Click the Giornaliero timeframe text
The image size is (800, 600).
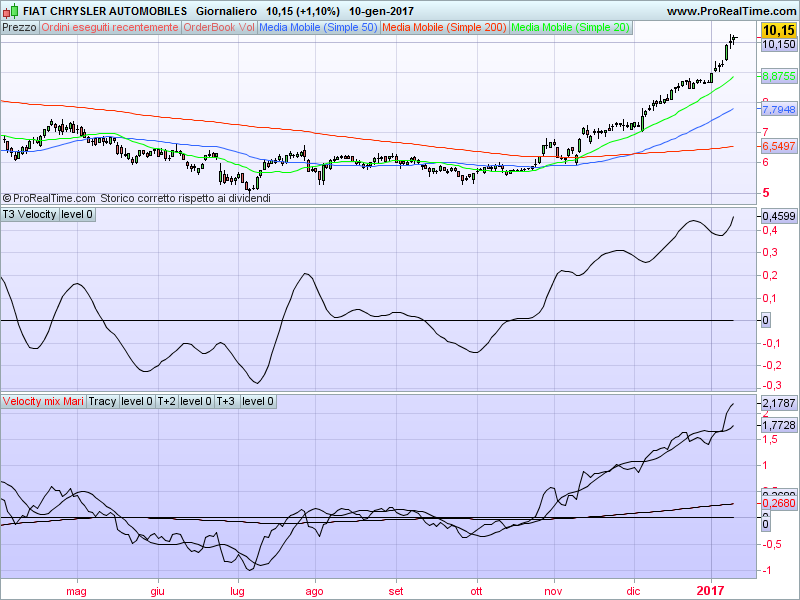[x=226, y=11]
